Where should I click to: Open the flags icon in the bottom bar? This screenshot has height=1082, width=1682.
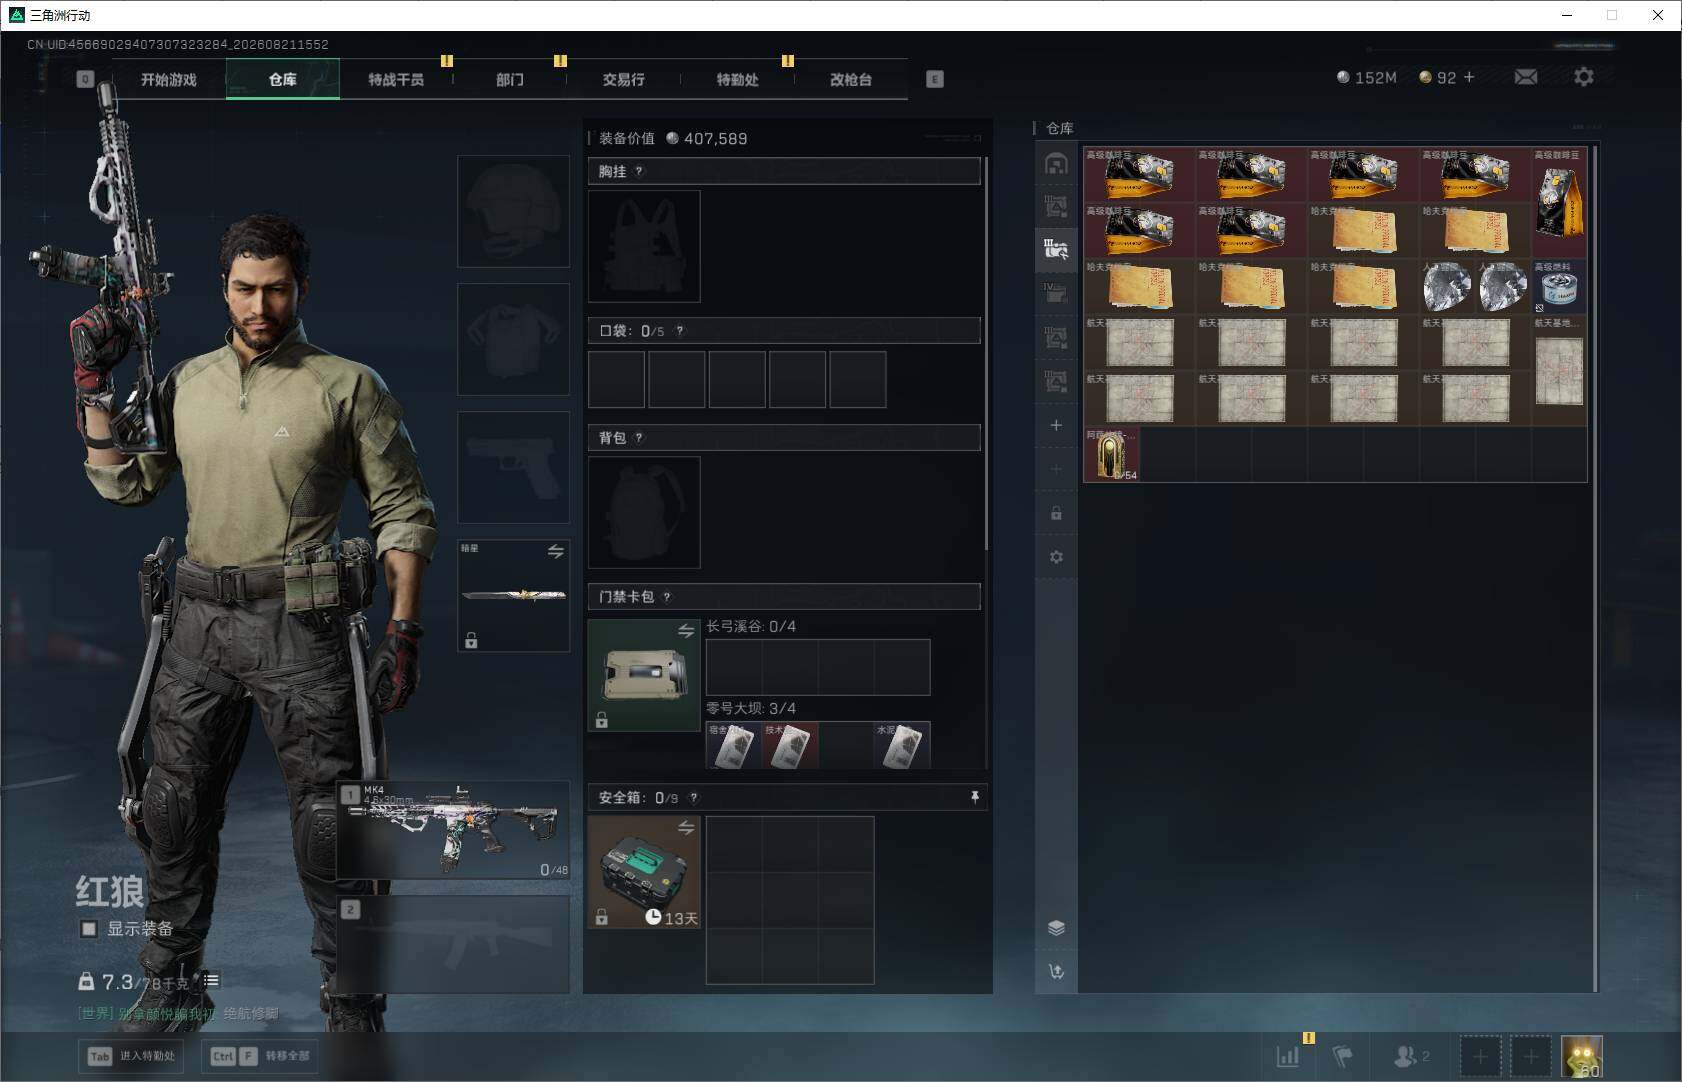(1343, 1056)
